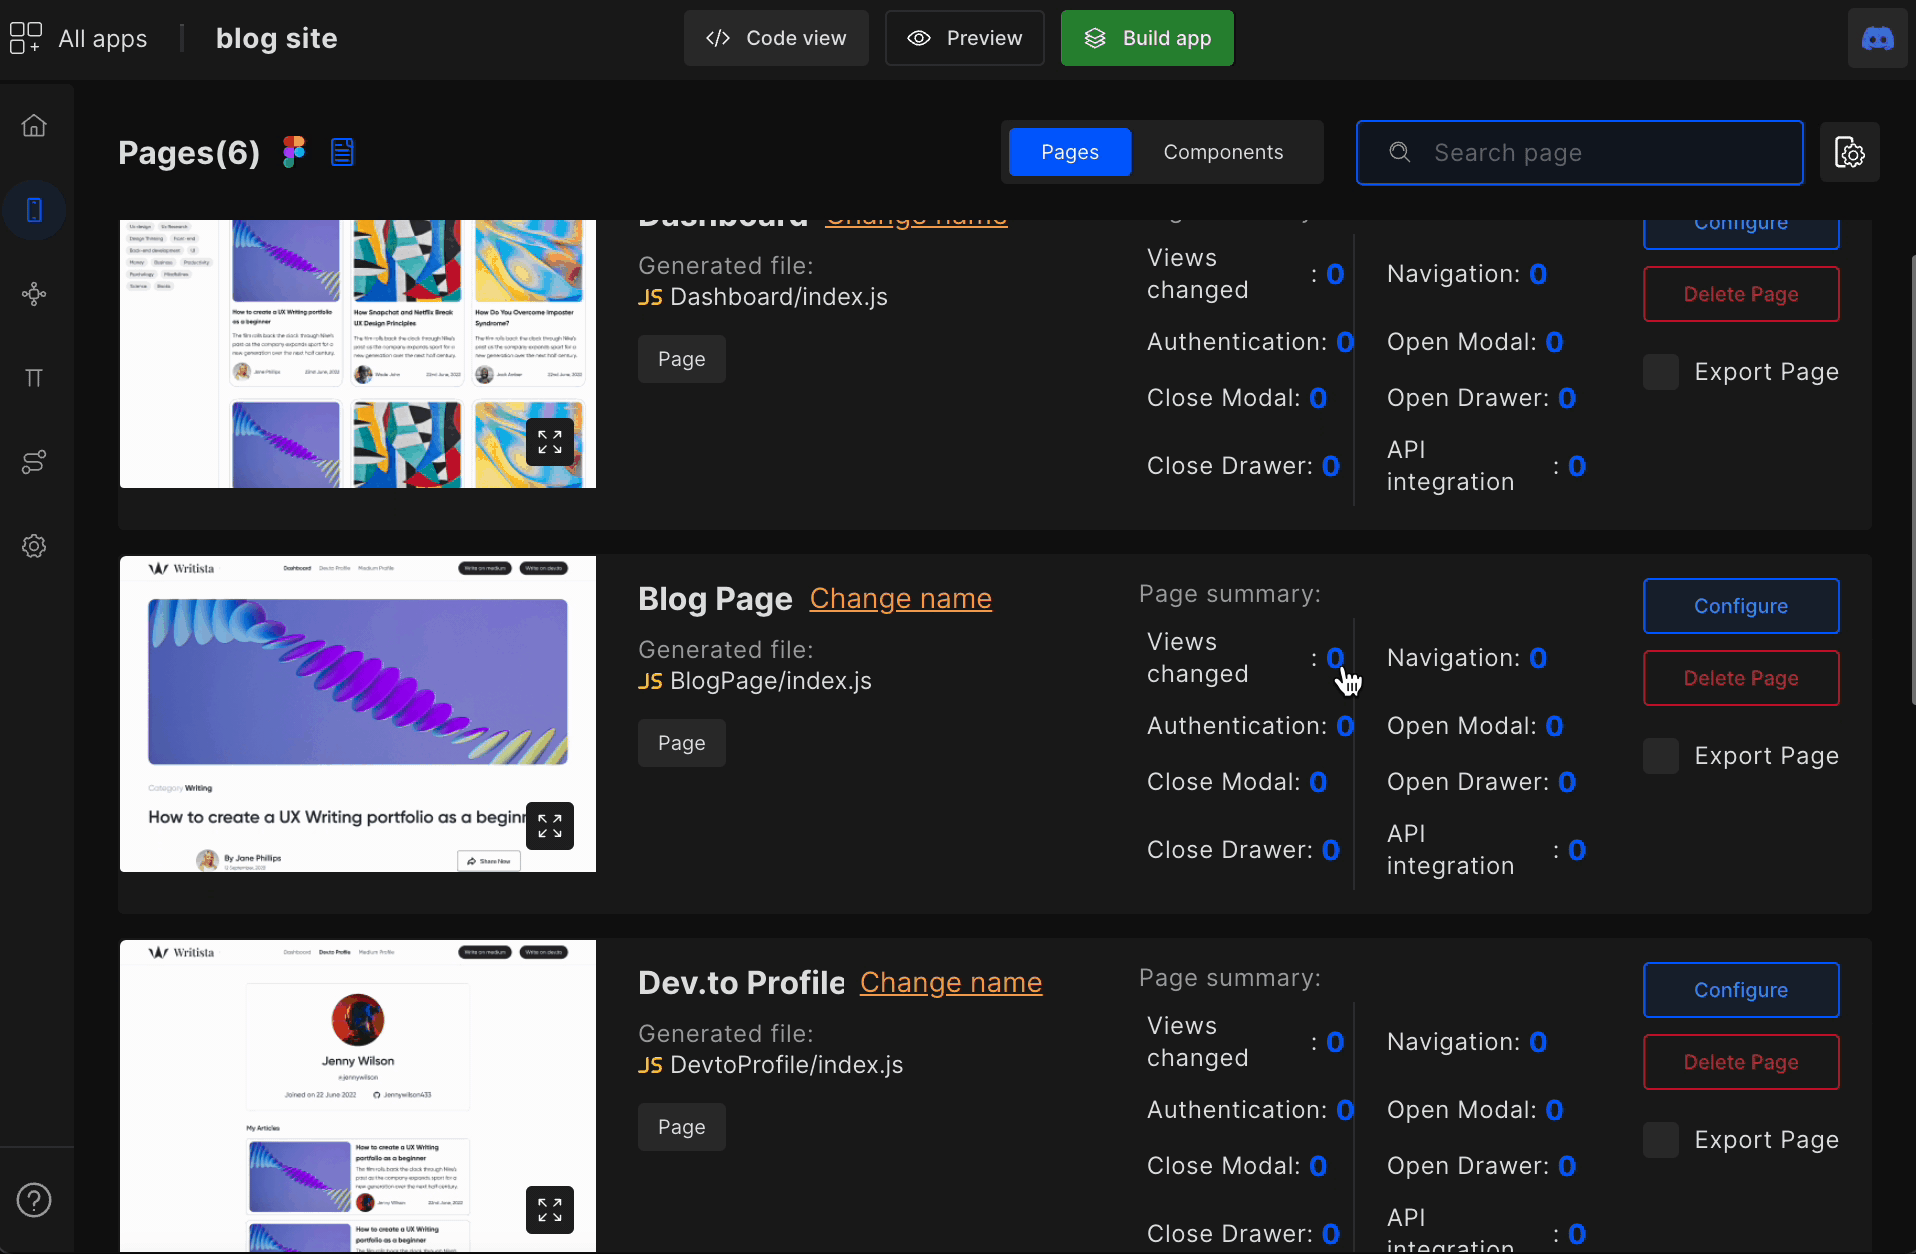Click the blue document icon next to Pages
Image resolution: width=1916 pixels, height=1254 pixels.
point(342,152)
